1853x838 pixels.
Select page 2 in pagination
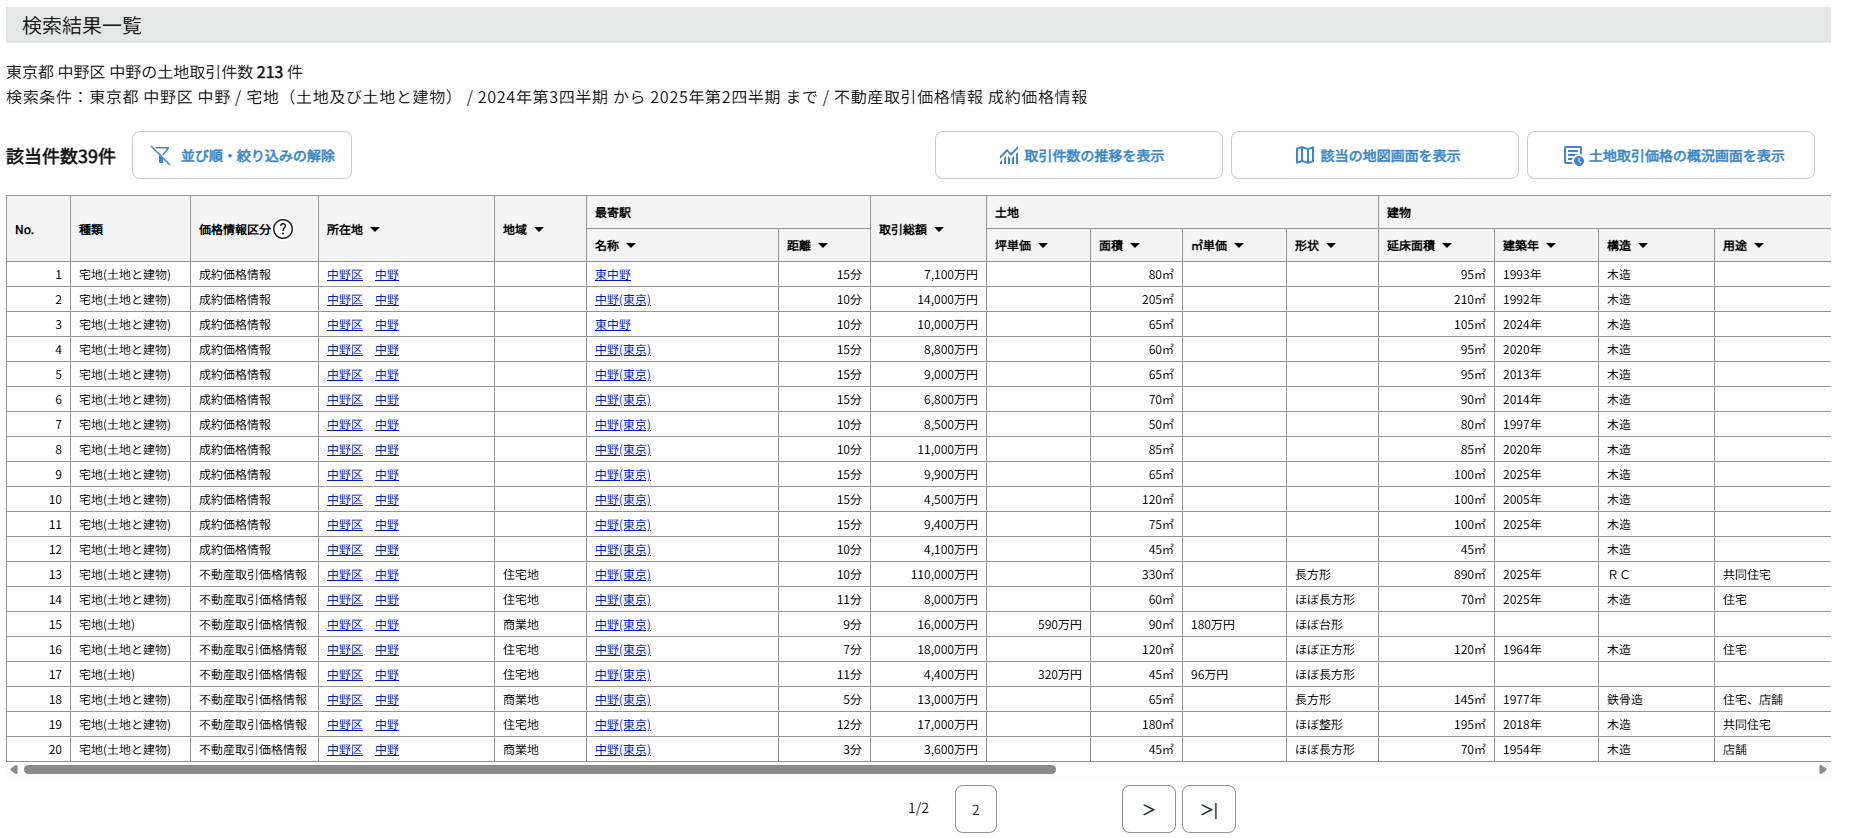[x=975, y=809]
